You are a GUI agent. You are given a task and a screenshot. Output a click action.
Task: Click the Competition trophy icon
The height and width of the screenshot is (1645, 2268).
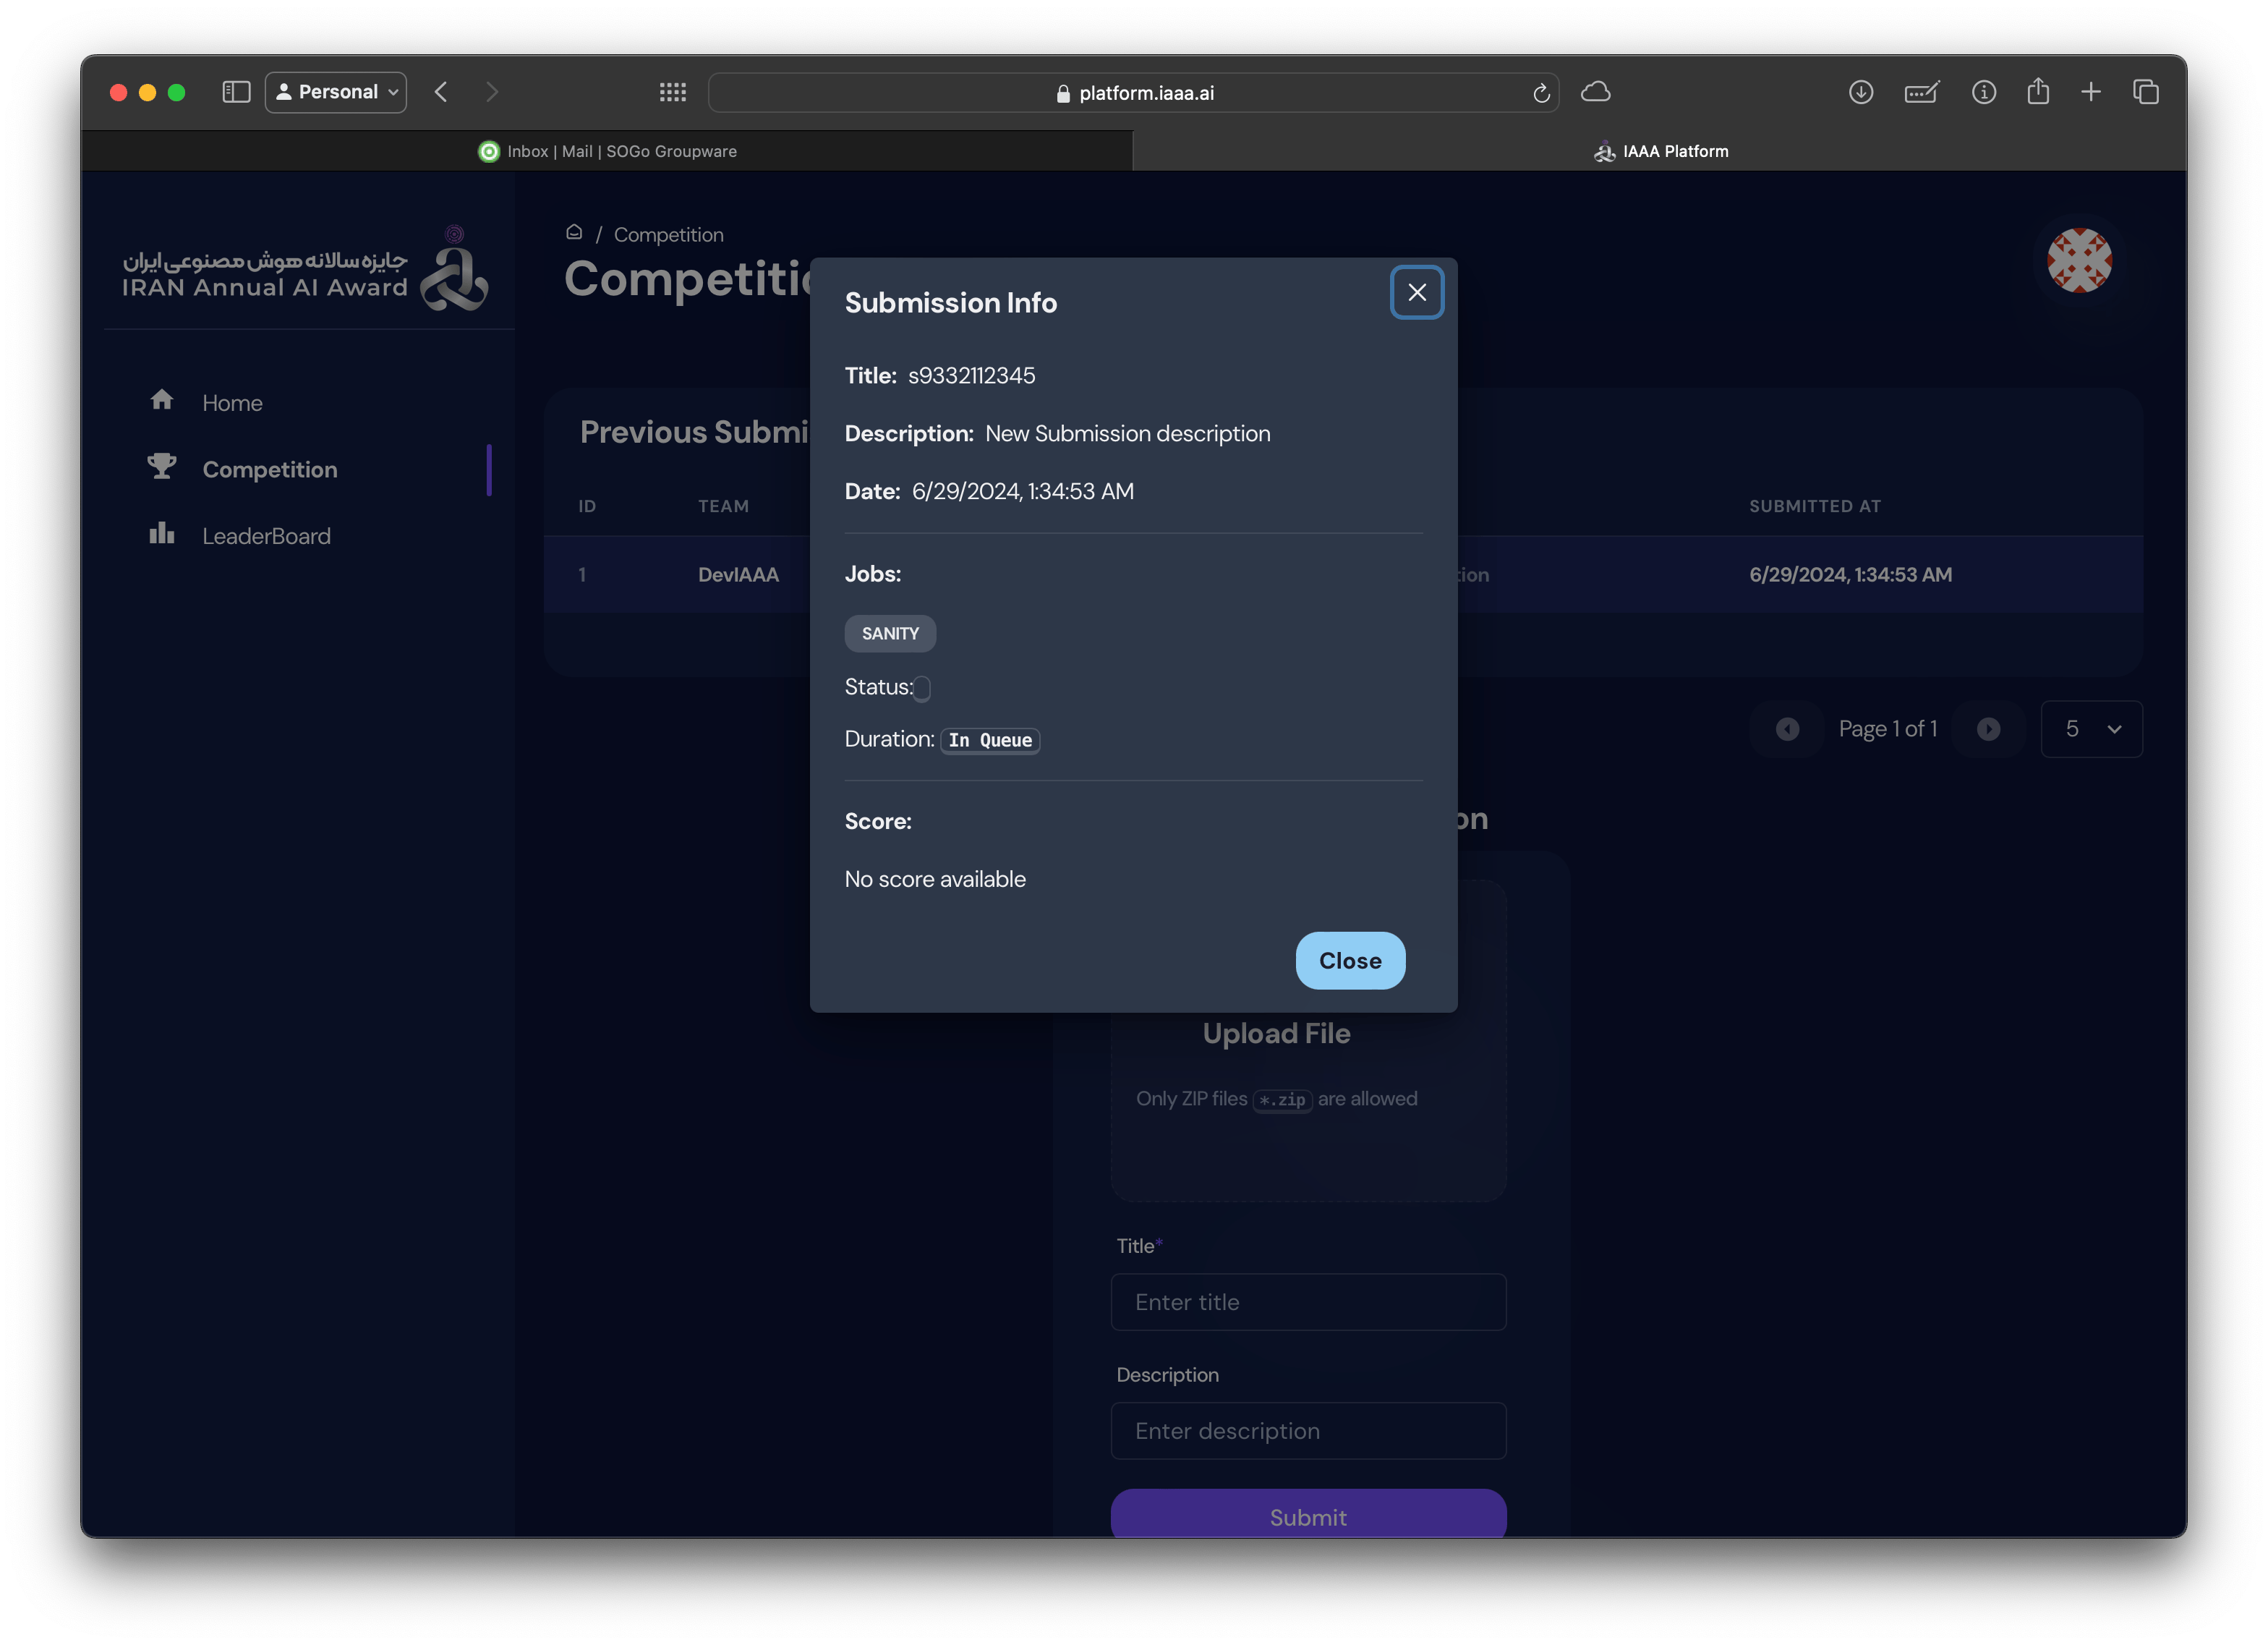click(x=162, y=467)
